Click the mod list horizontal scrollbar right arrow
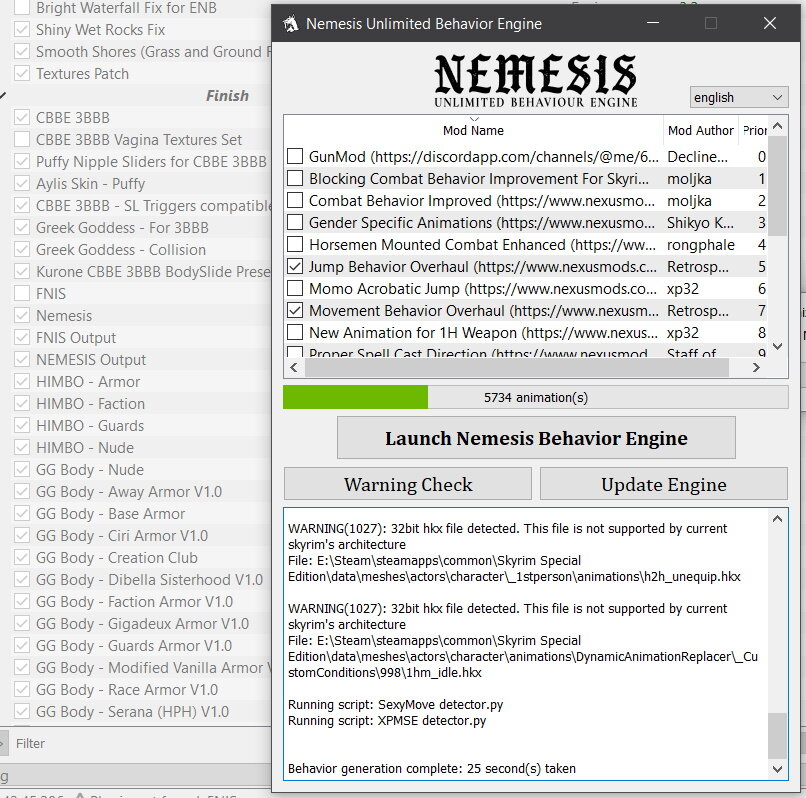This screenshot has width=806, height=798. [756, 368]
